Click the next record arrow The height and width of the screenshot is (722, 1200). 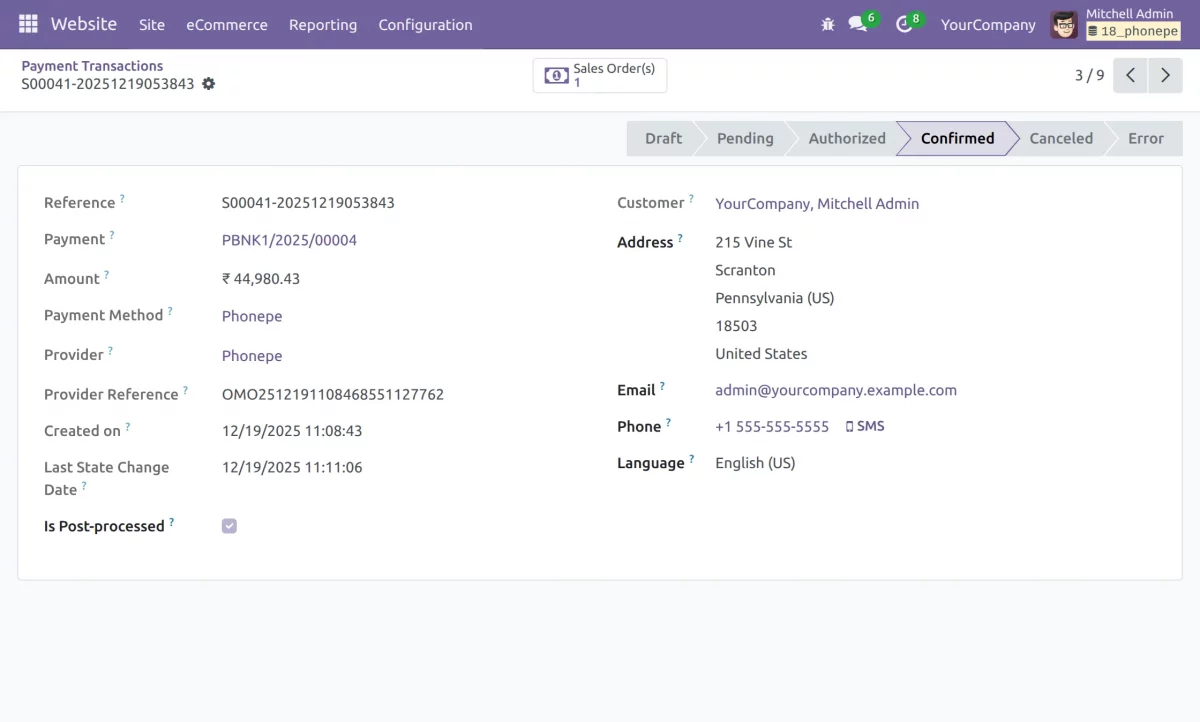point(1166,74)
